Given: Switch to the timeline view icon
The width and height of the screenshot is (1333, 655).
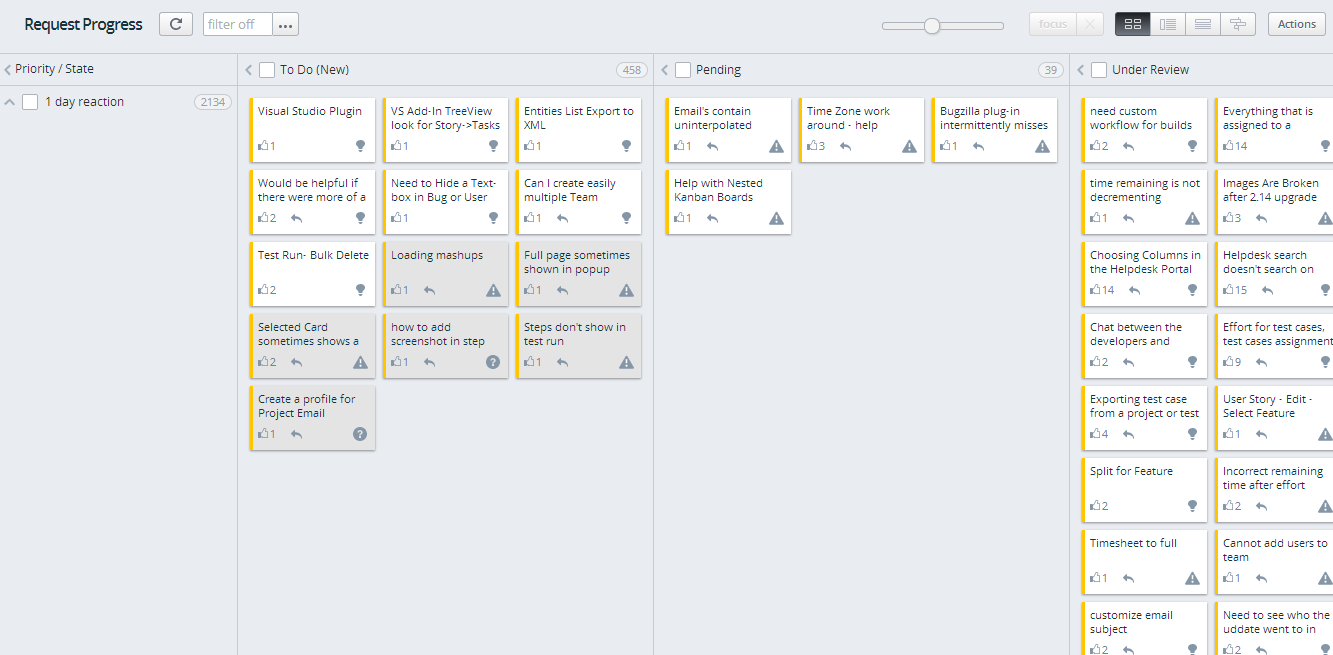Looking at the screenshot, I should (1238, 24).
